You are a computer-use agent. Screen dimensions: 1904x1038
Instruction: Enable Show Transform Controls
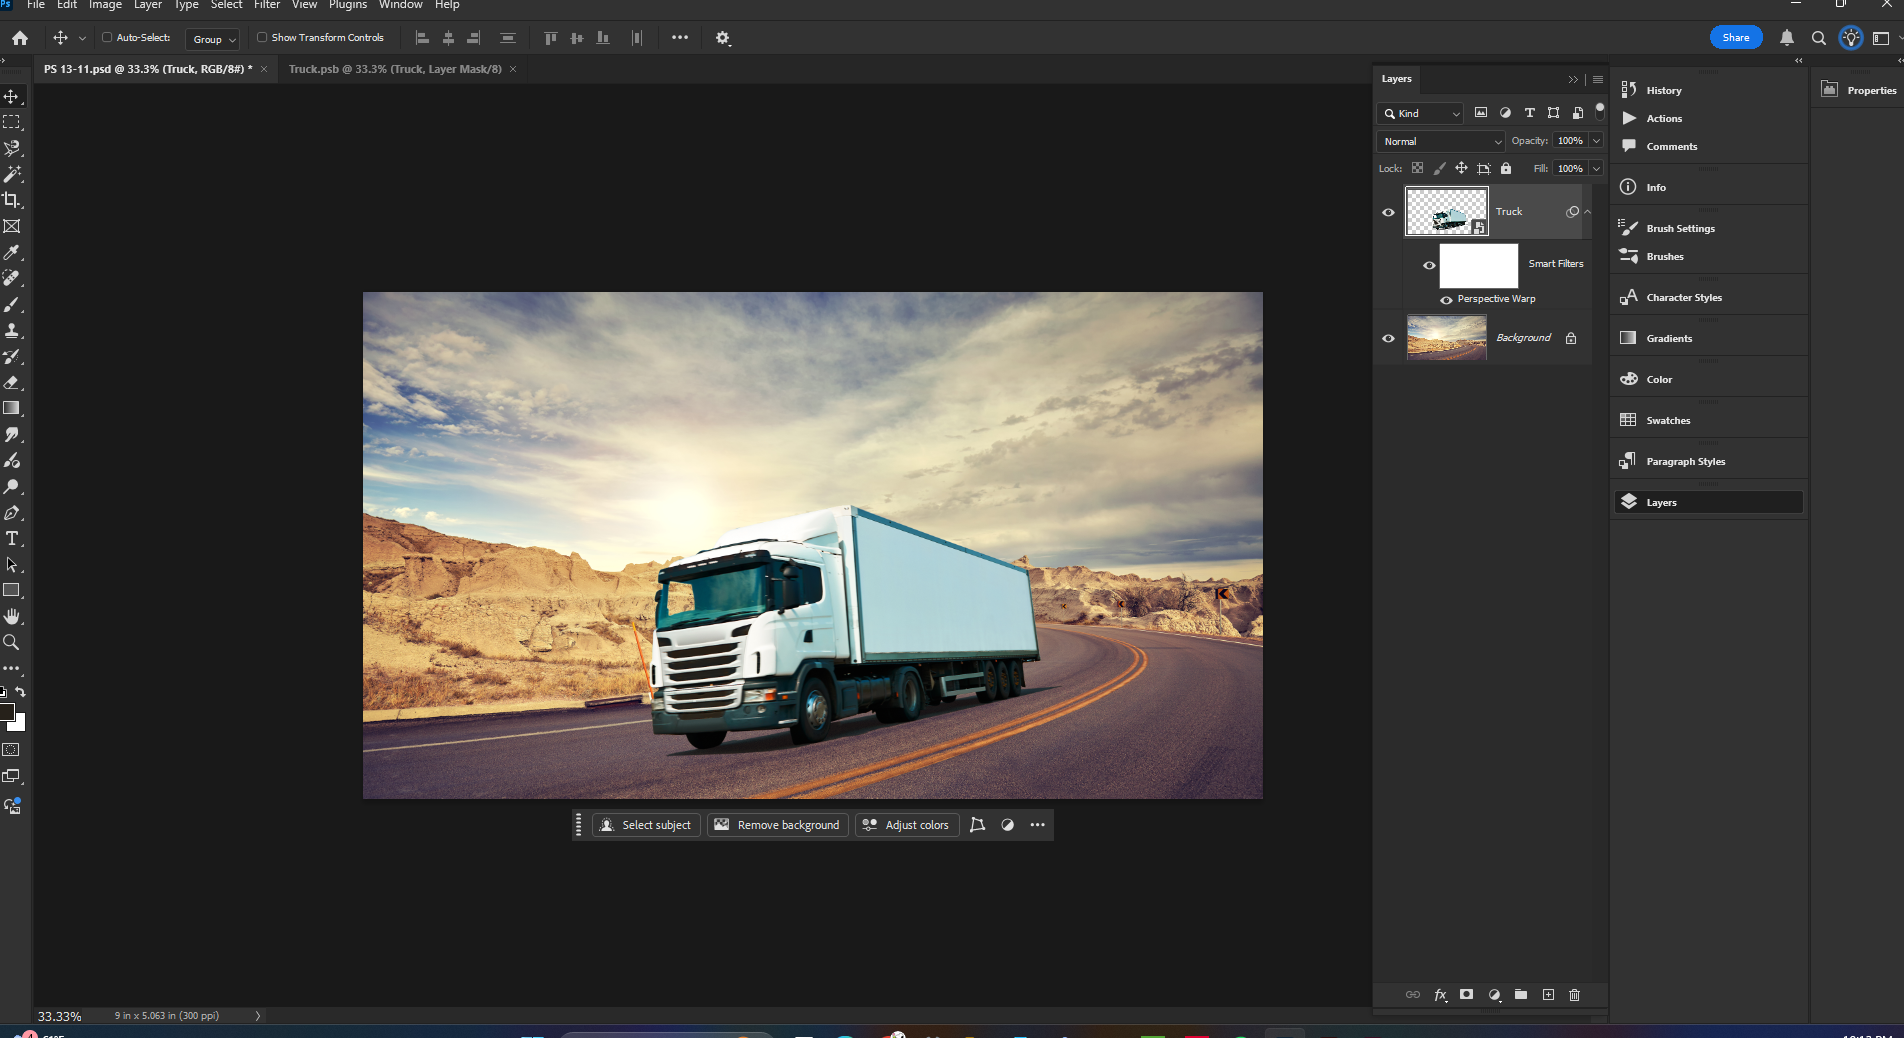pos(262,38)
